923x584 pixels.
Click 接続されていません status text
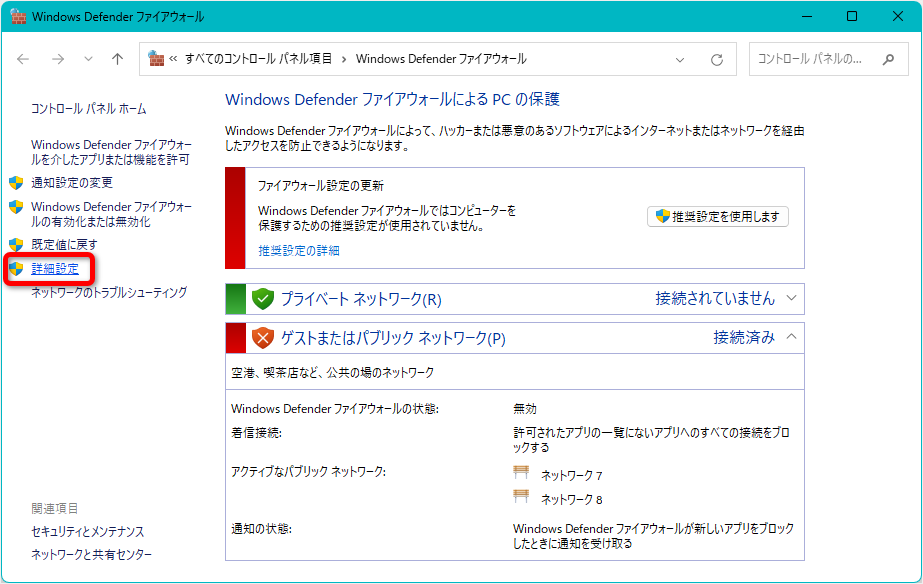(715, 298)
